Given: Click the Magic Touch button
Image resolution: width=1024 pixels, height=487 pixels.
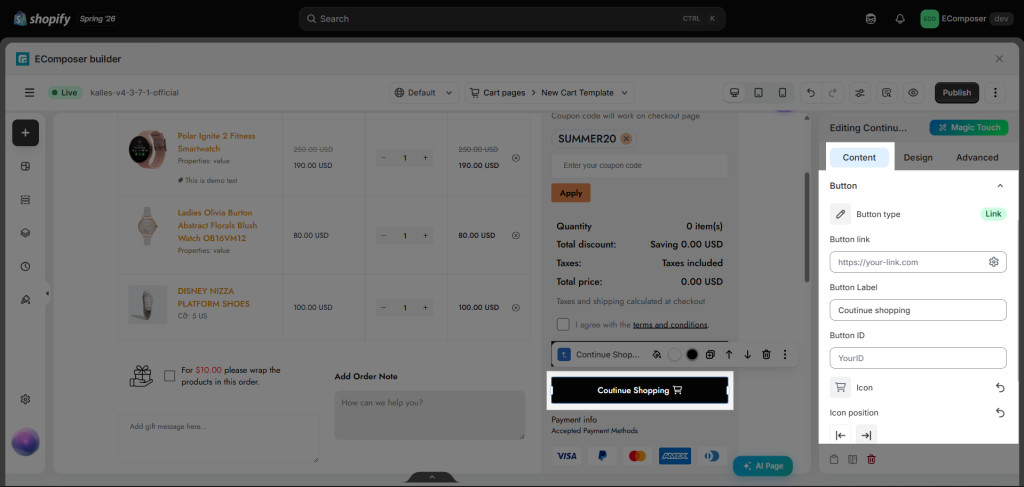Looking at the screenshot, I should pyautogui.click(x=969, y=127).
